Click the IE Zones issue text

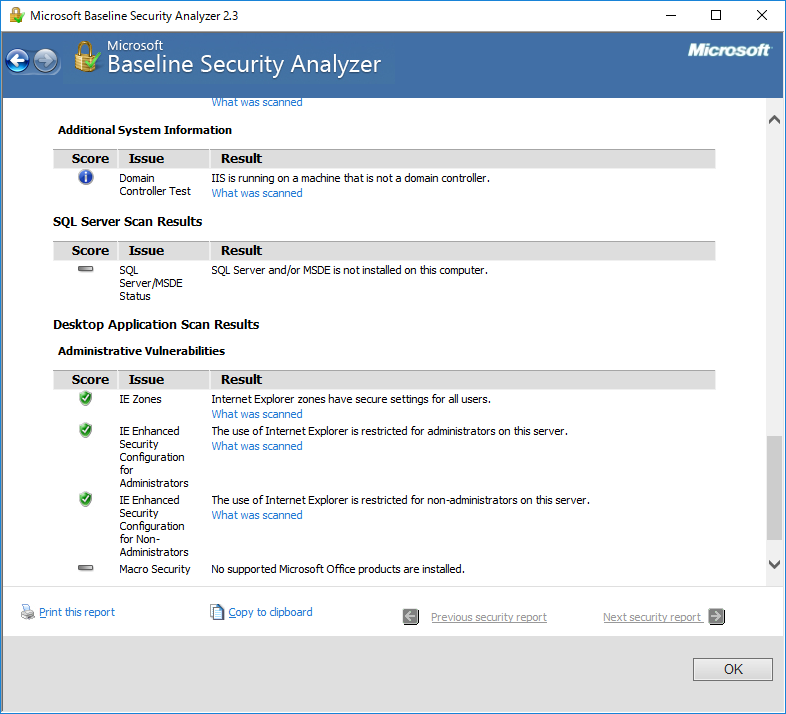coord(140,400)
